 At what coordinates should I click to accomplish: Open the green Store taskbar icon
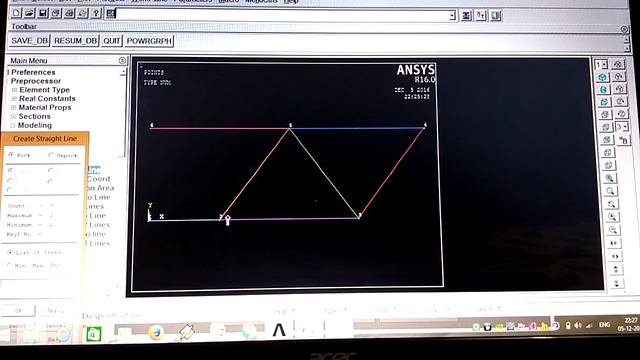point(93,334)
